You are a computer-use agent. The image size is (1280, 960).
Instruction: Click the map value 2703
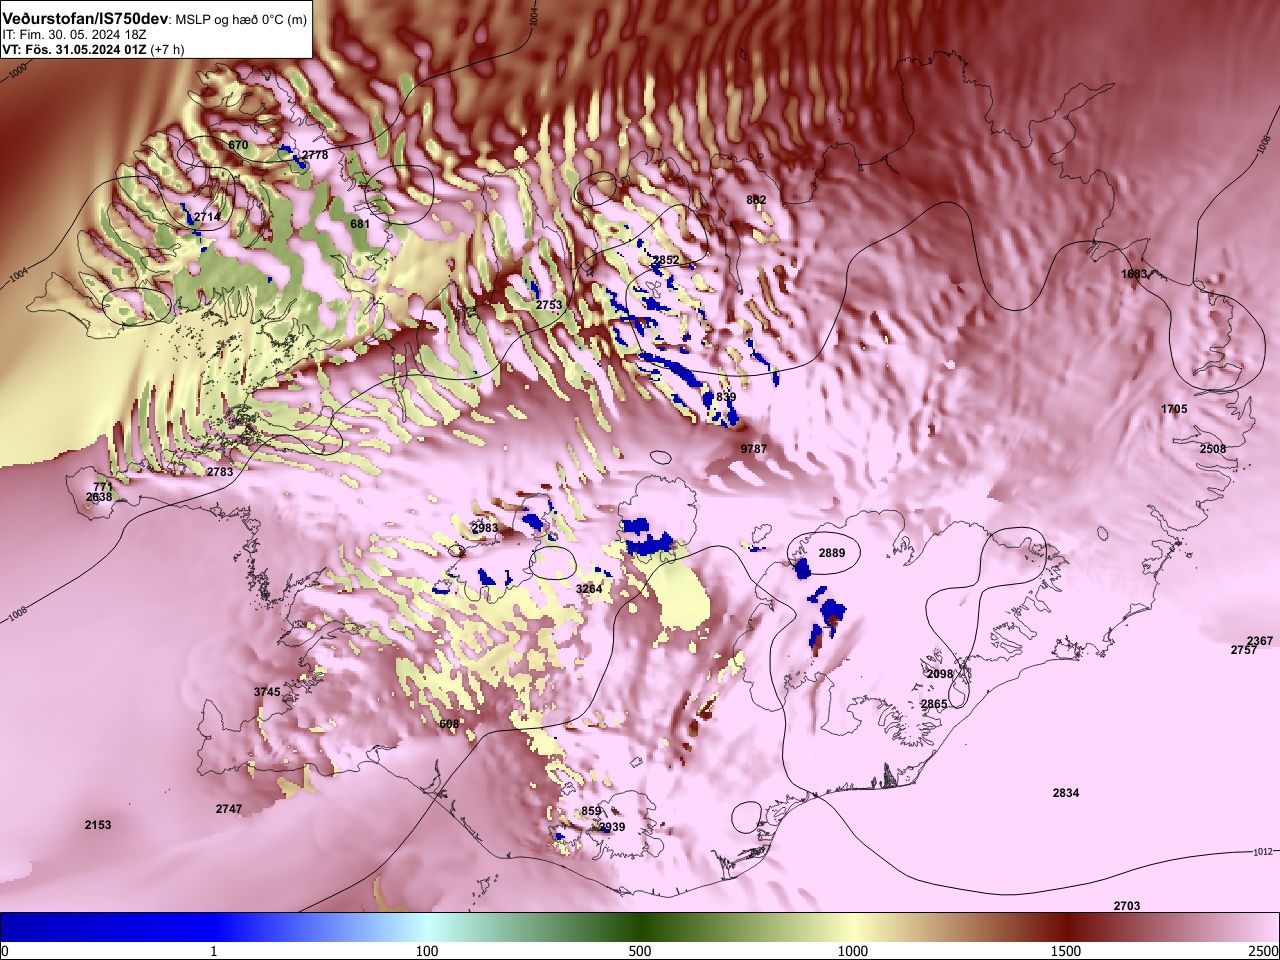point(1126,906)
